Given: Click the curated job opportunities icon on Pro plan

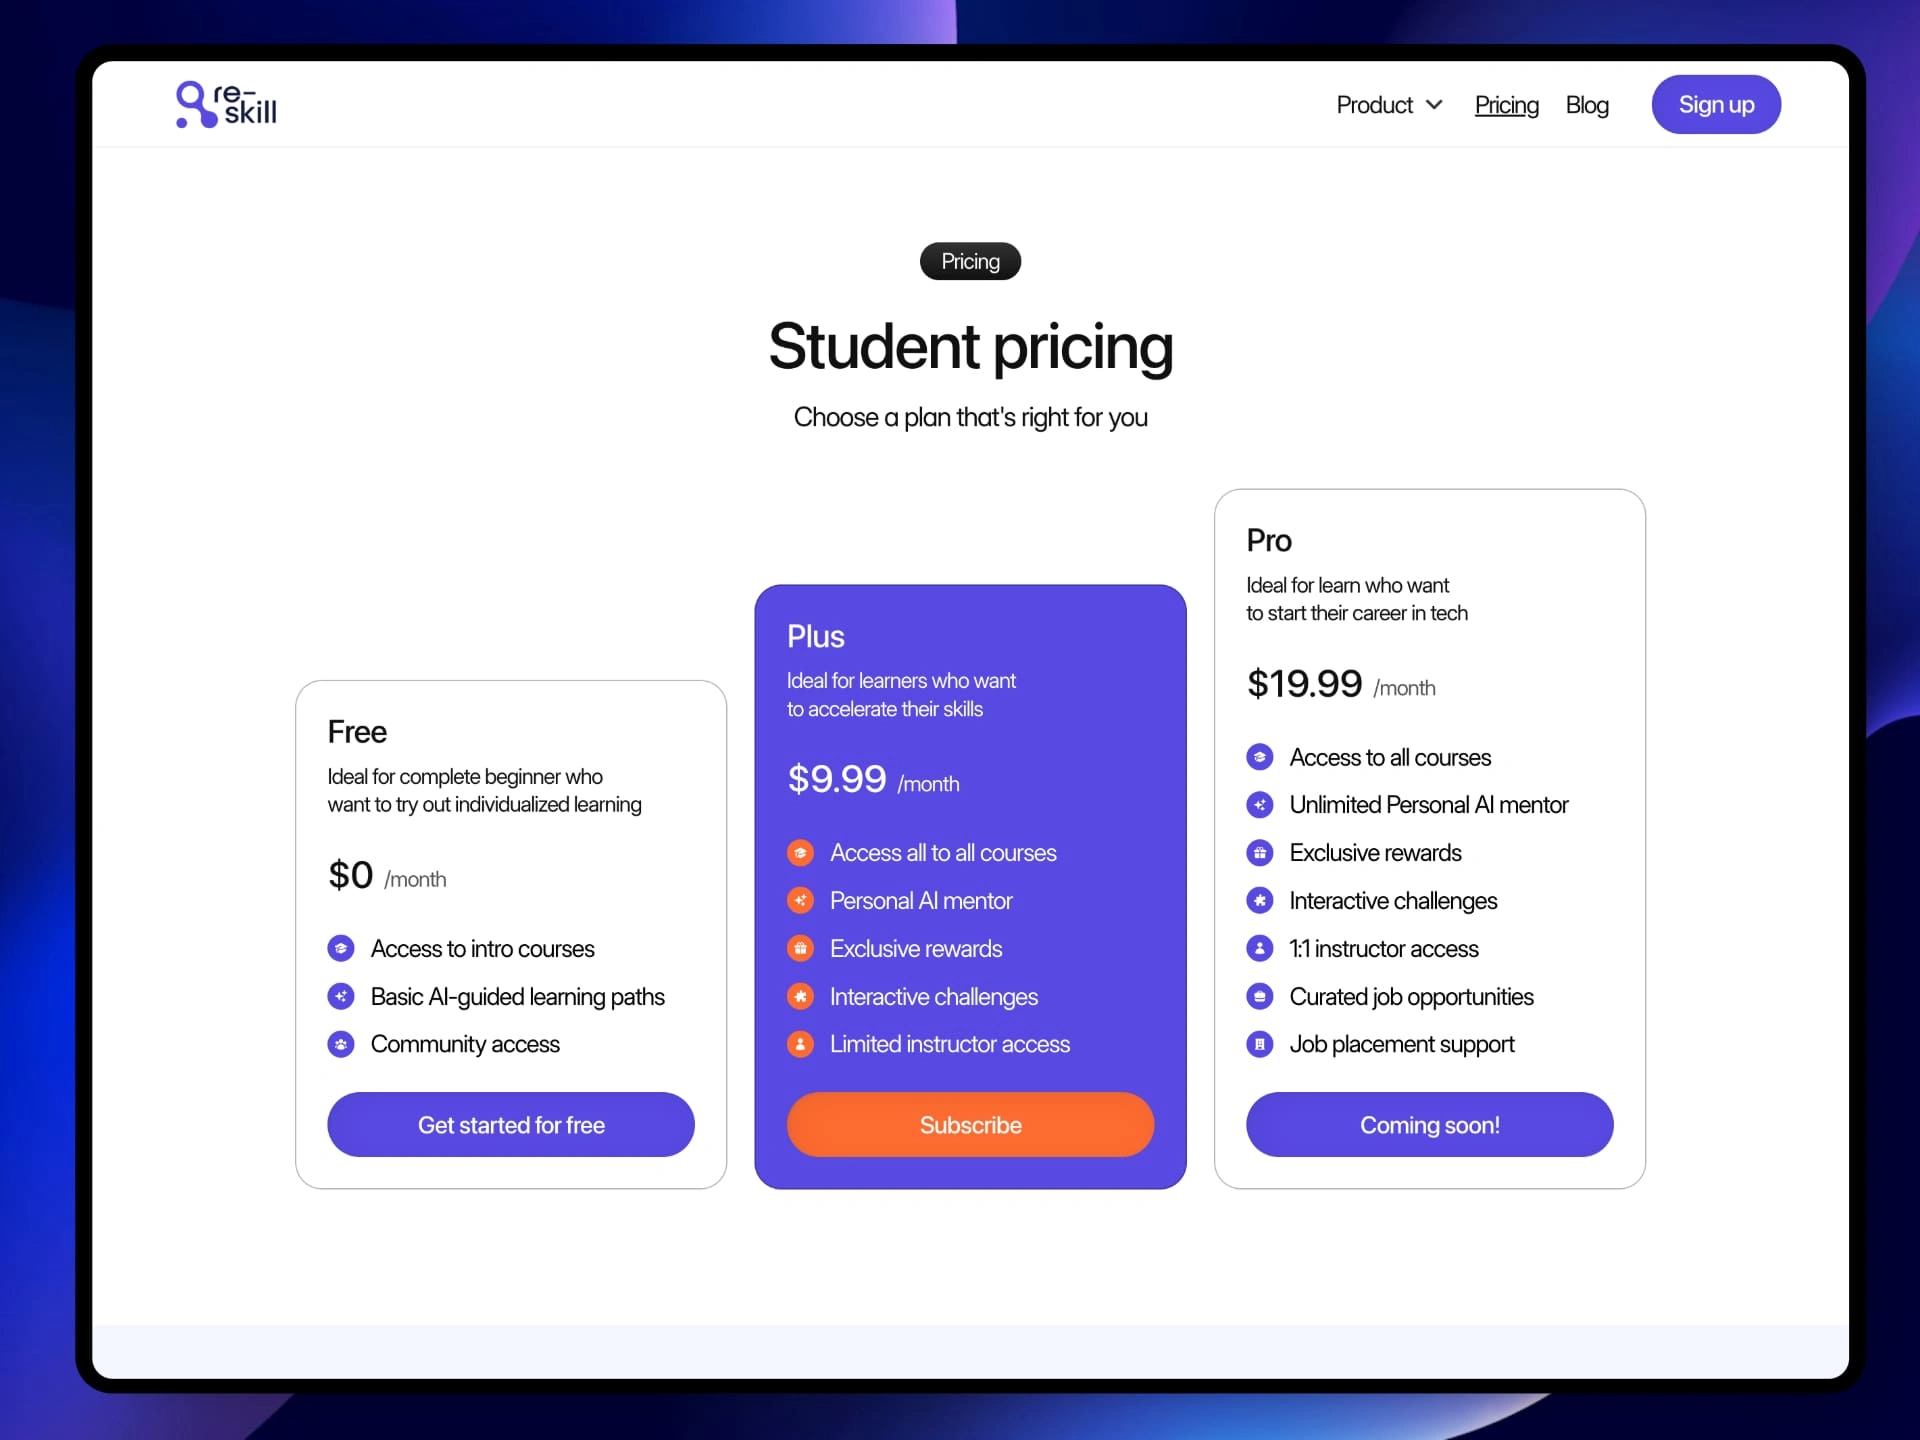Looking at the screenshot, I should pyautogui.click(x=1259, y=995).
